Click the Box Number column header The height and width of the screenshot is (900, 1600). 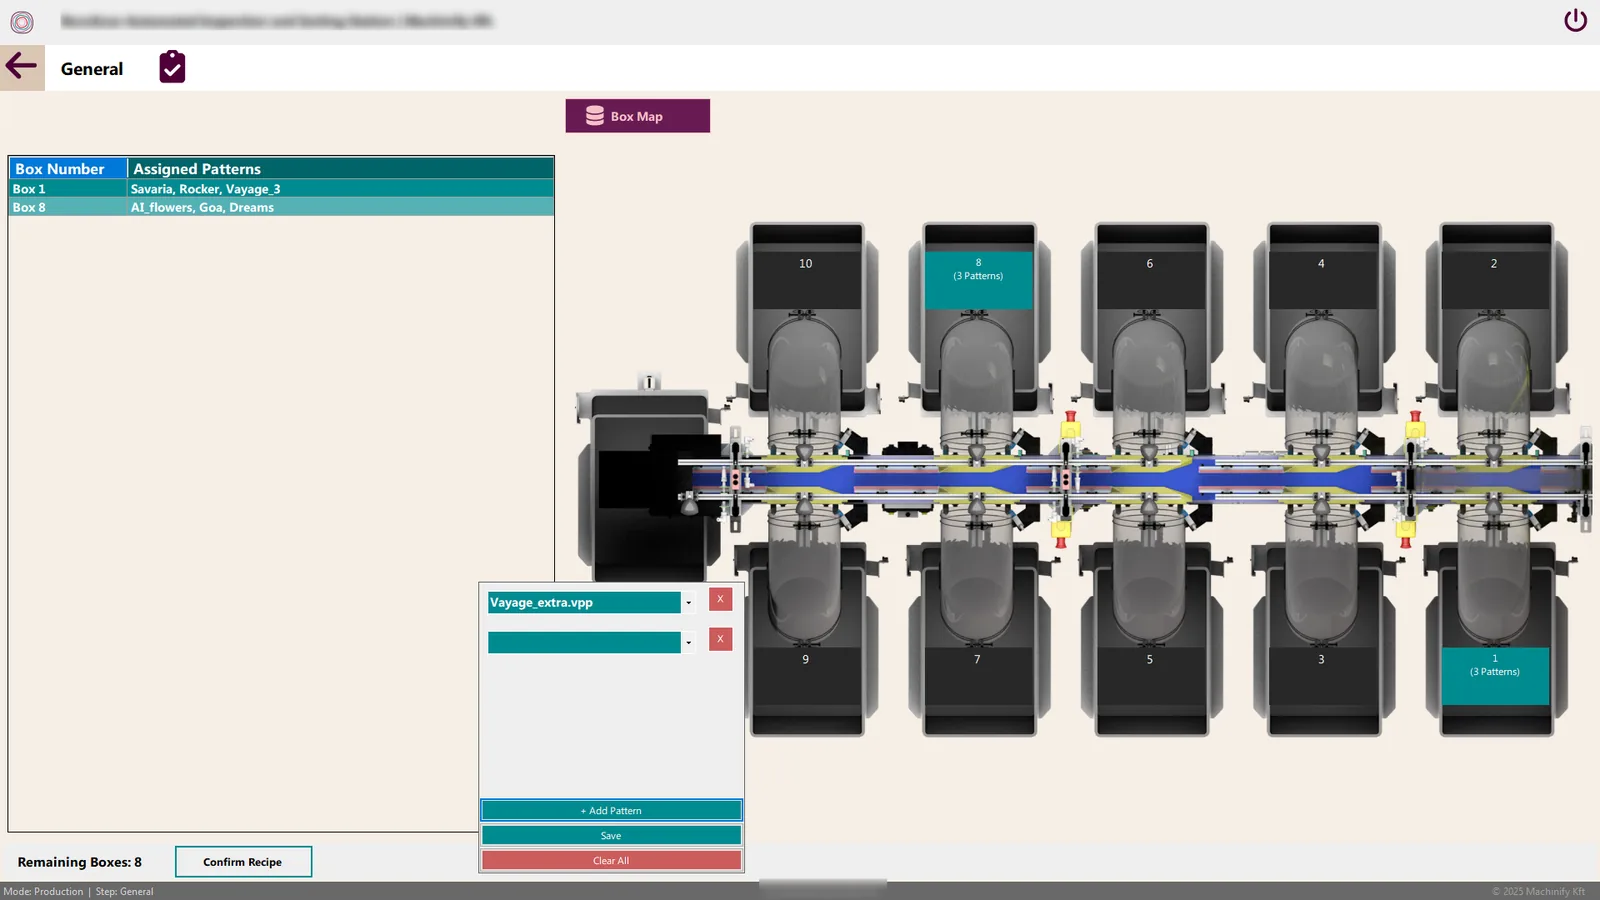point(68,169)
